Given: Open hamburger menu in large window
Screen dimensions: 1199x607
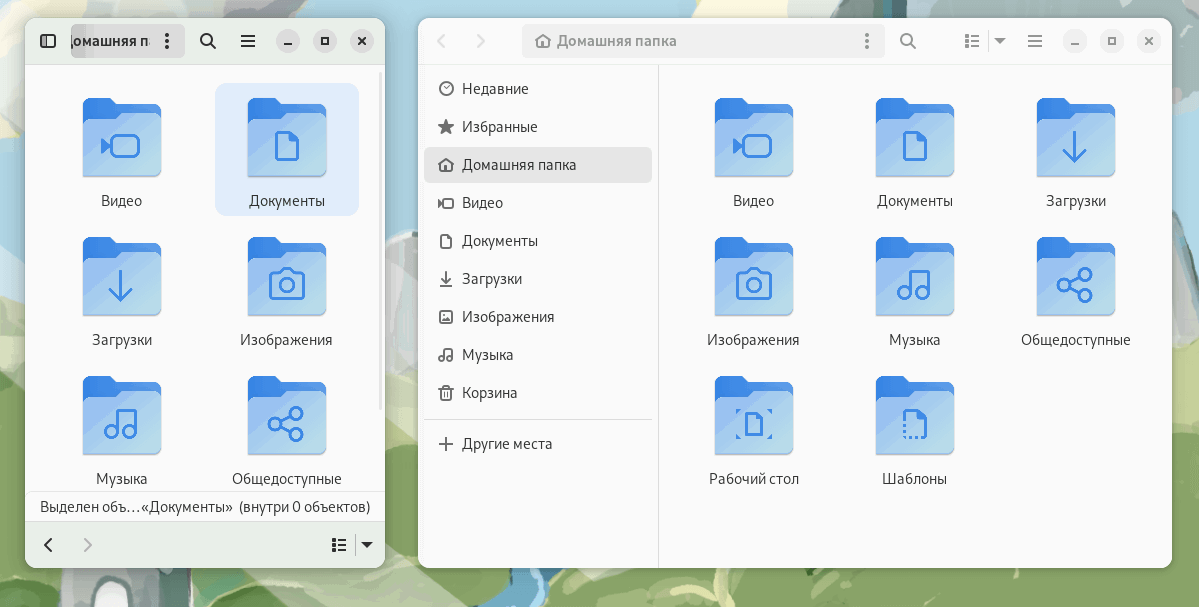Looking at the screenshot, I should coord(1035,41).
